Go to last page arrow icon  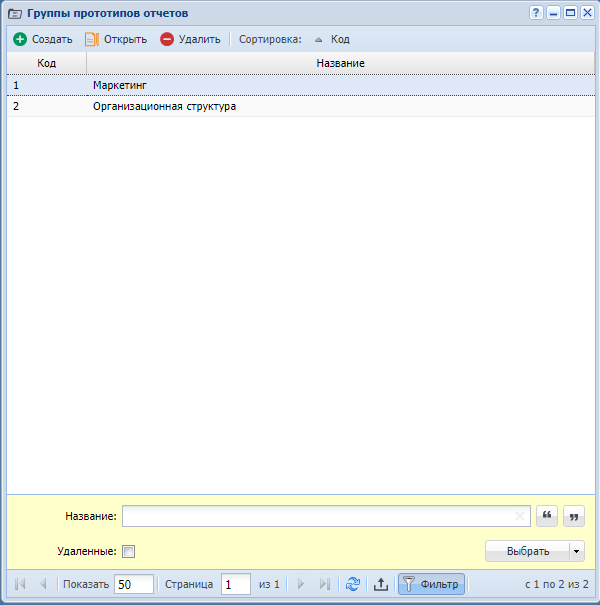click(x=324, y=584)
